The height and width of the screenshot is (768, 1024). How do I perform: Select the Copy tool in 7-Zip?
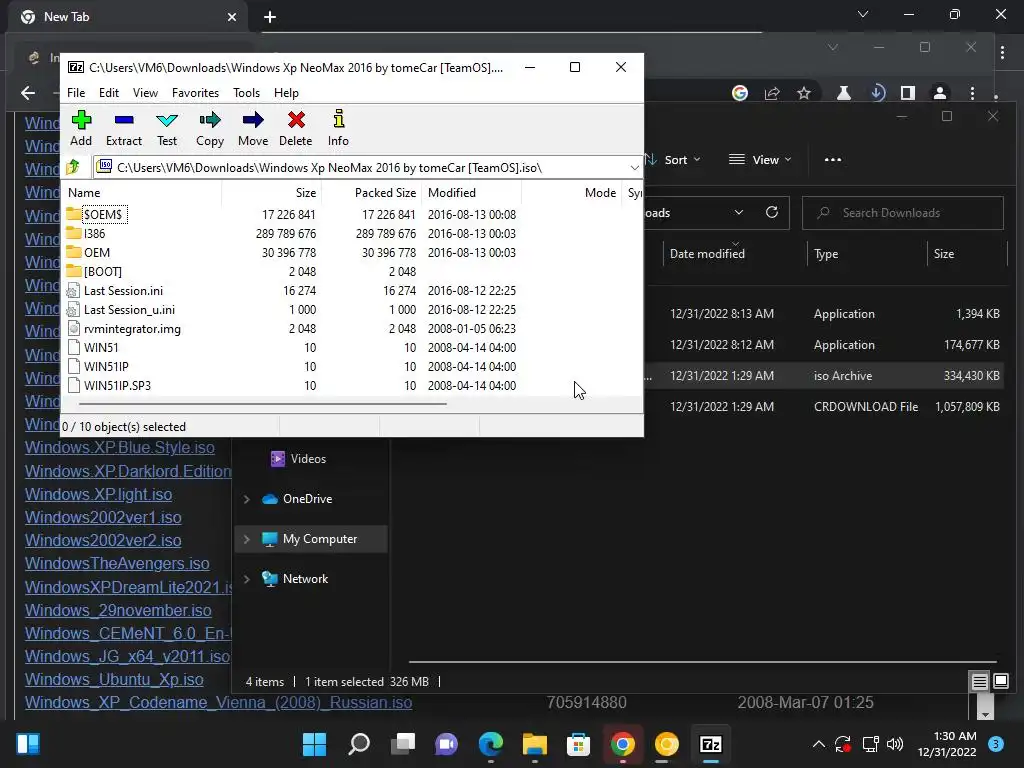(210, 129)
